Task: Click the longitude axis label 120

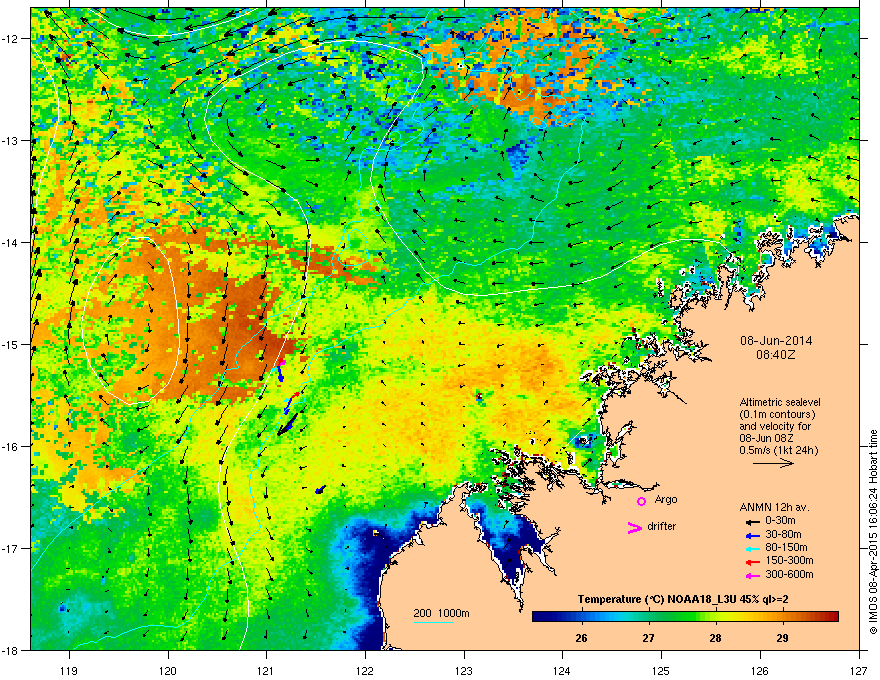Action: (x=168, y=670)
